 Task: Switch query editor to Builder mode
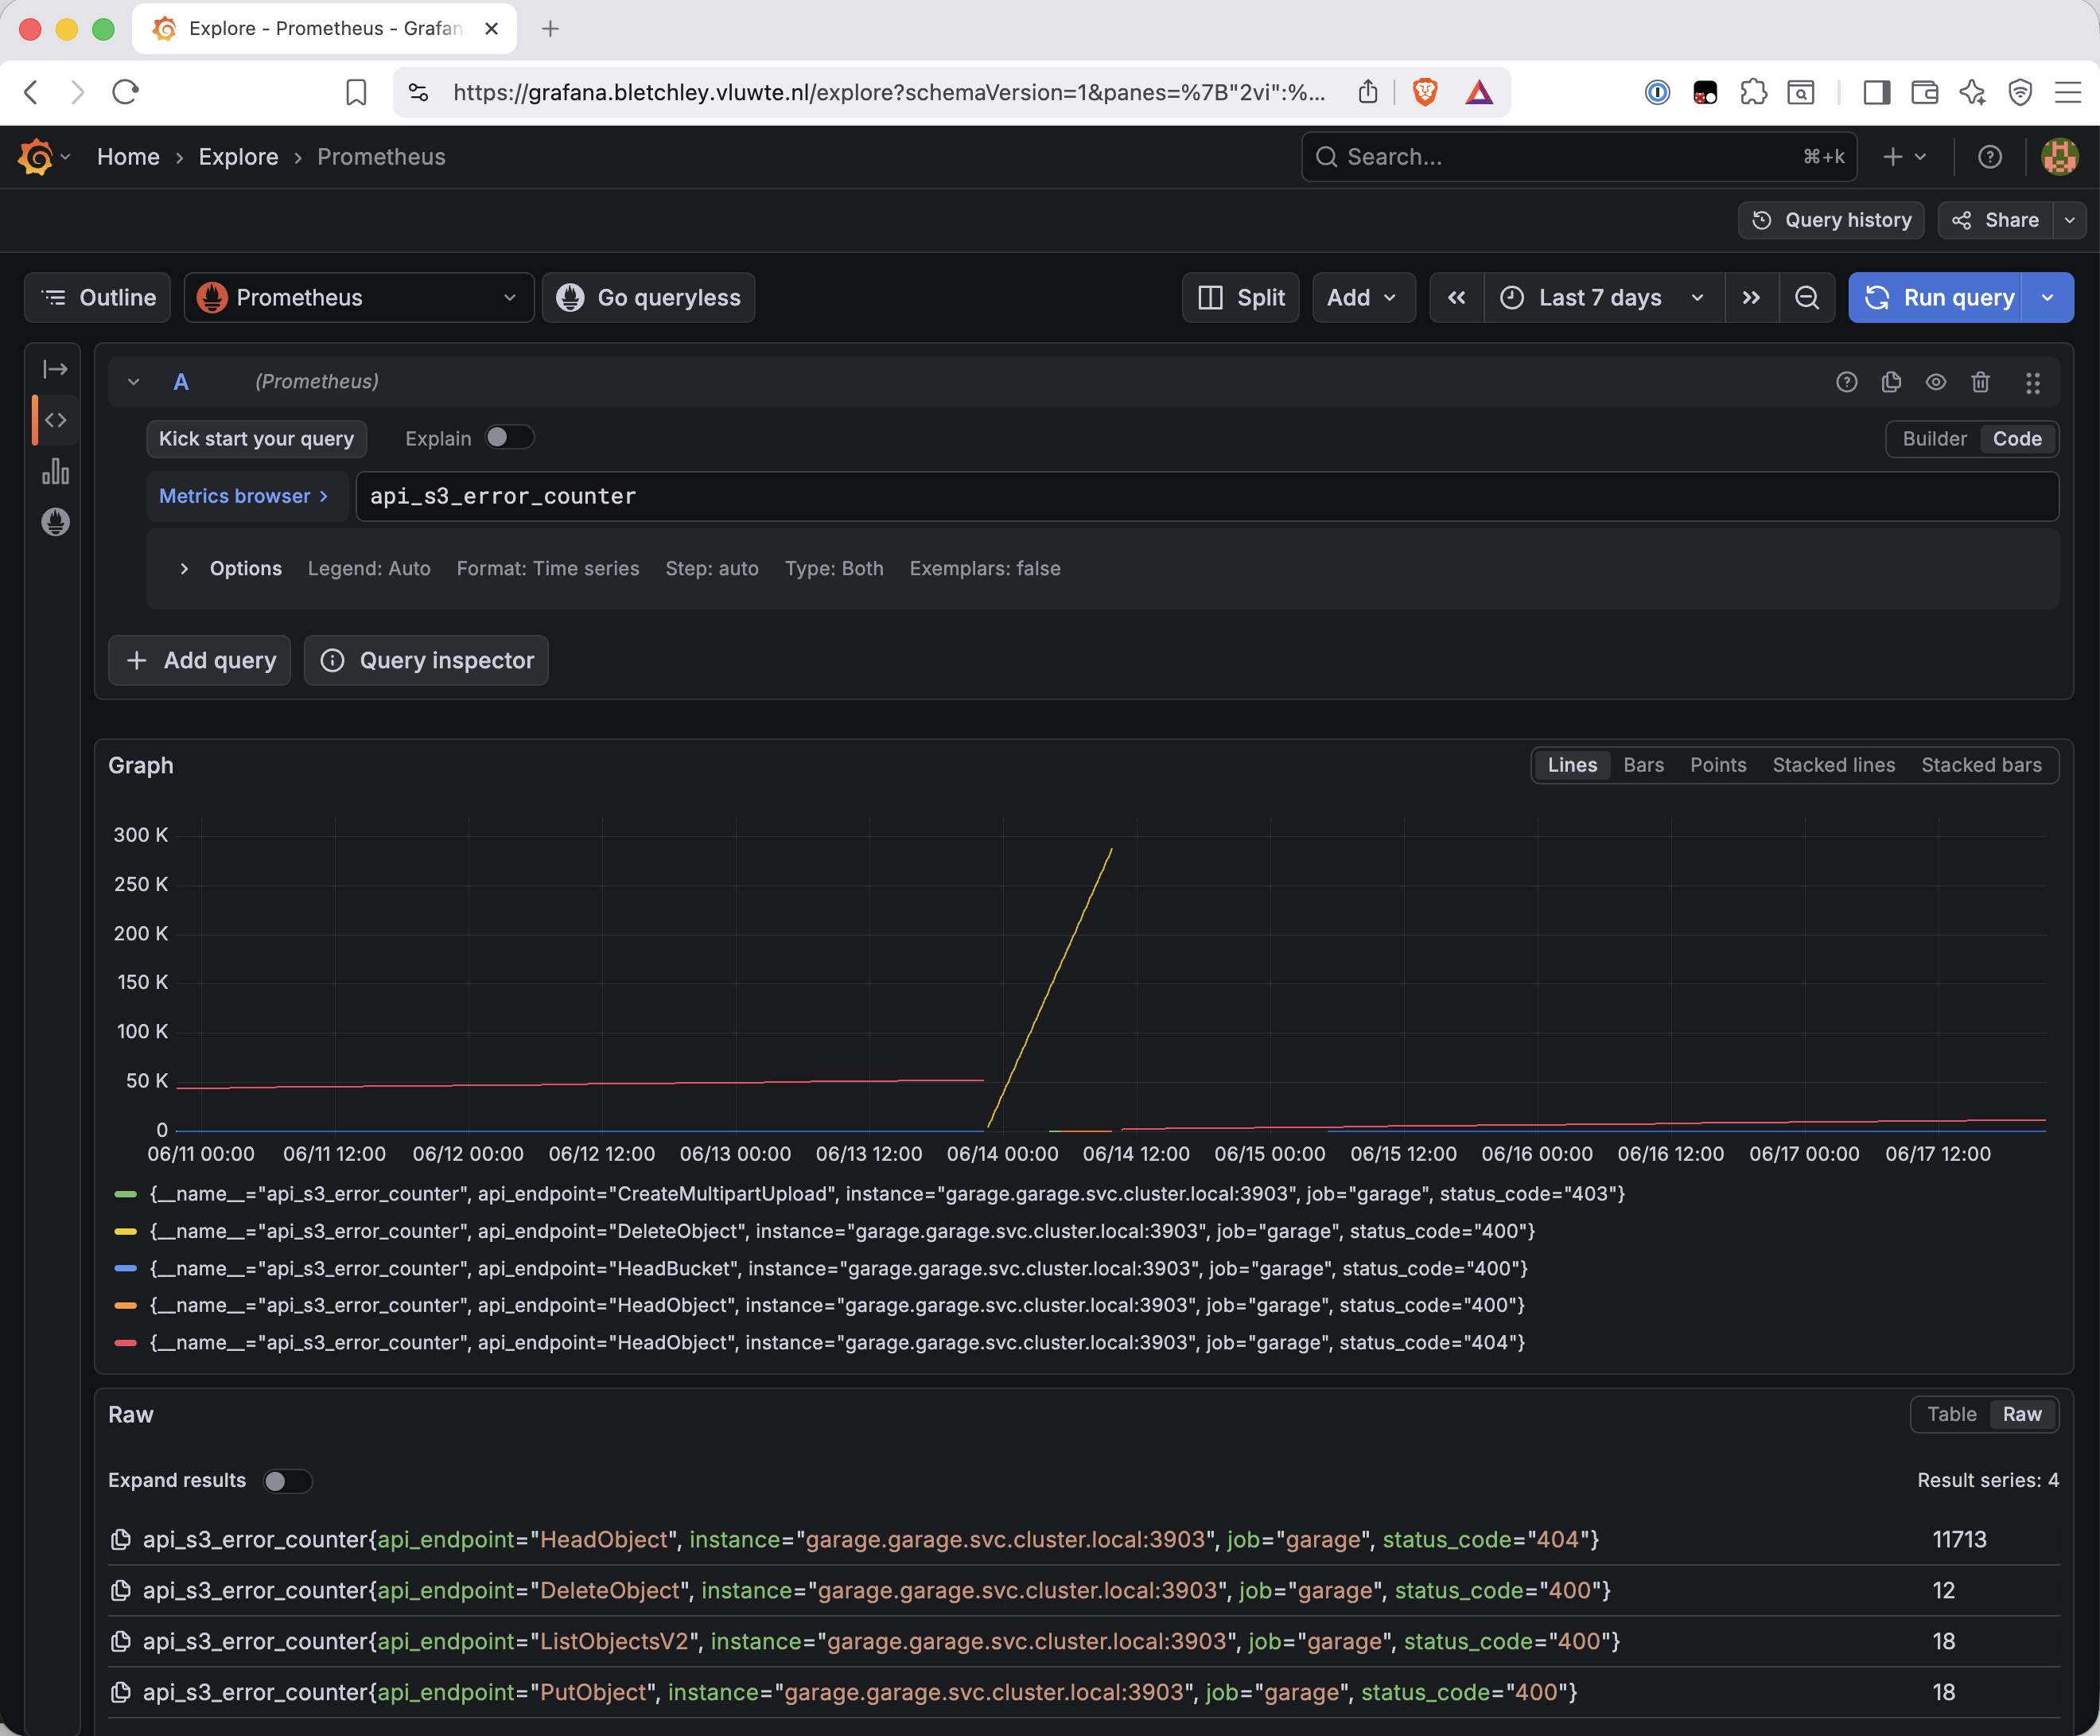pyautogui.click(x=1935, y=439)
